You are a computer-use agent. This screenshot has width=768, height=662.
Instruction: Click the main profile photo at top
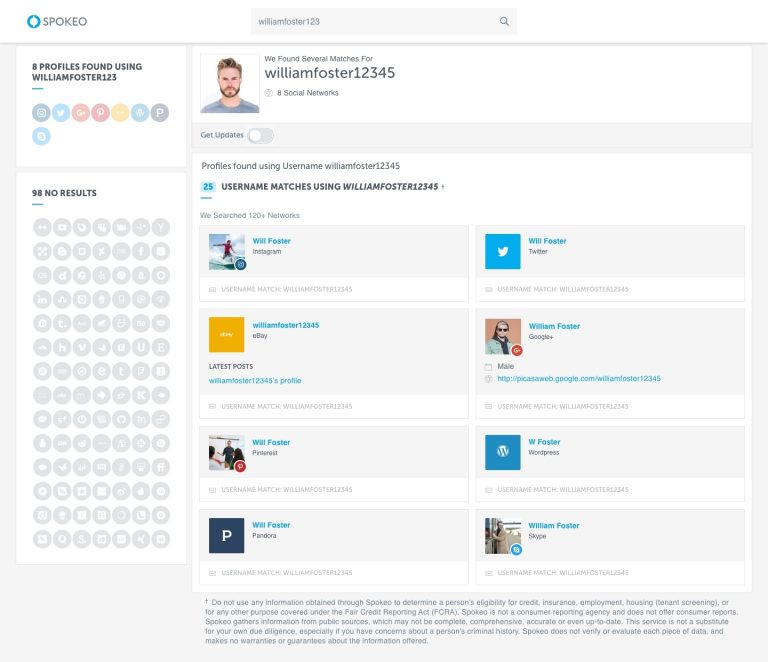(229, 83)
